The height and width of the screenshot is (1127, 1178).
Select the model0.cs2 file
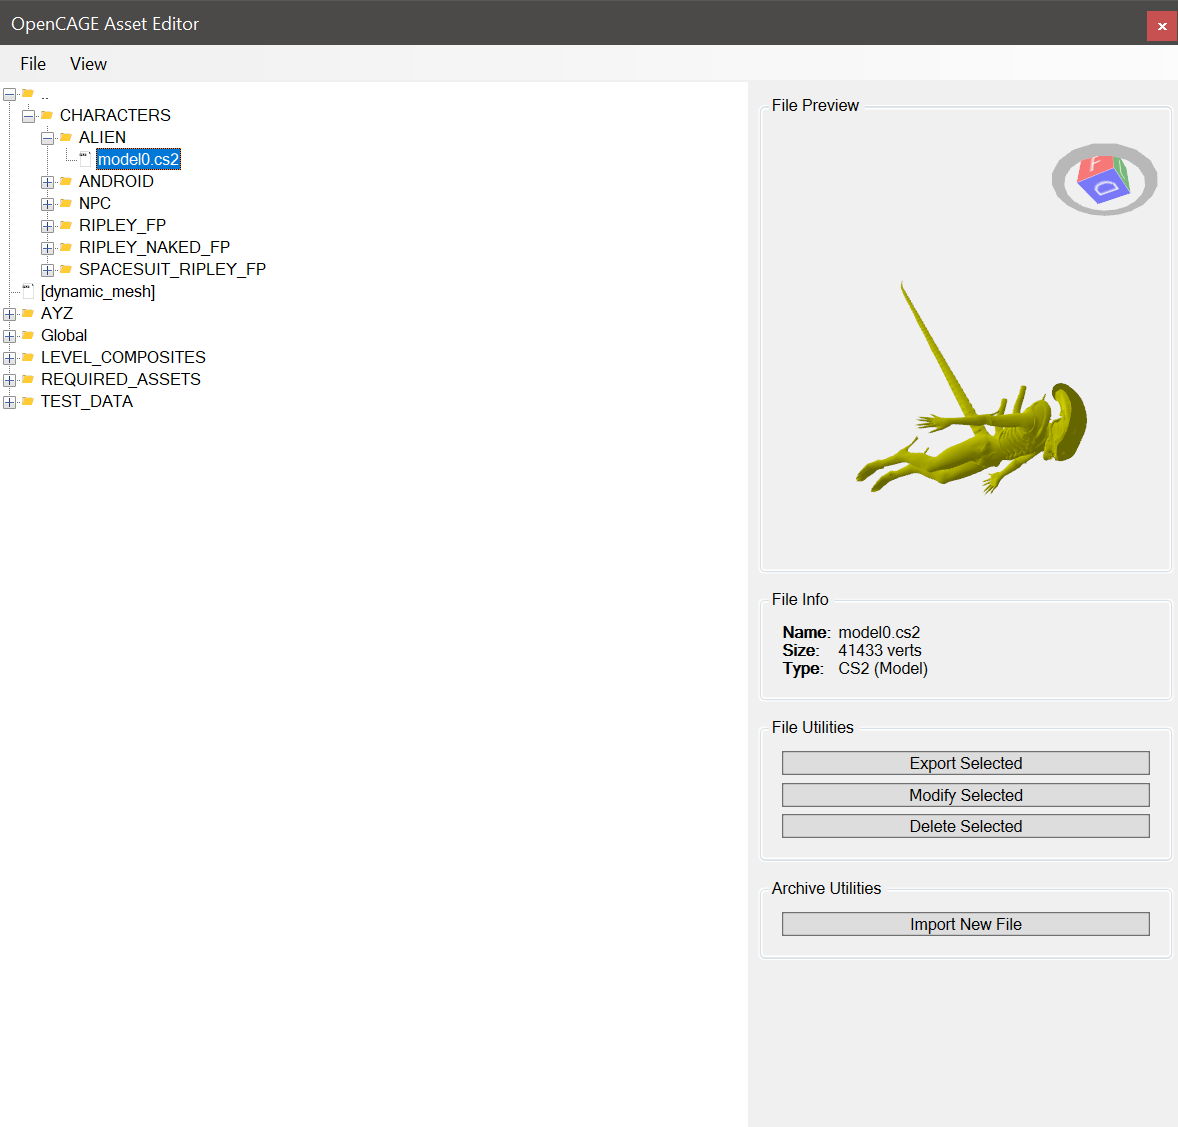[138, 159]
